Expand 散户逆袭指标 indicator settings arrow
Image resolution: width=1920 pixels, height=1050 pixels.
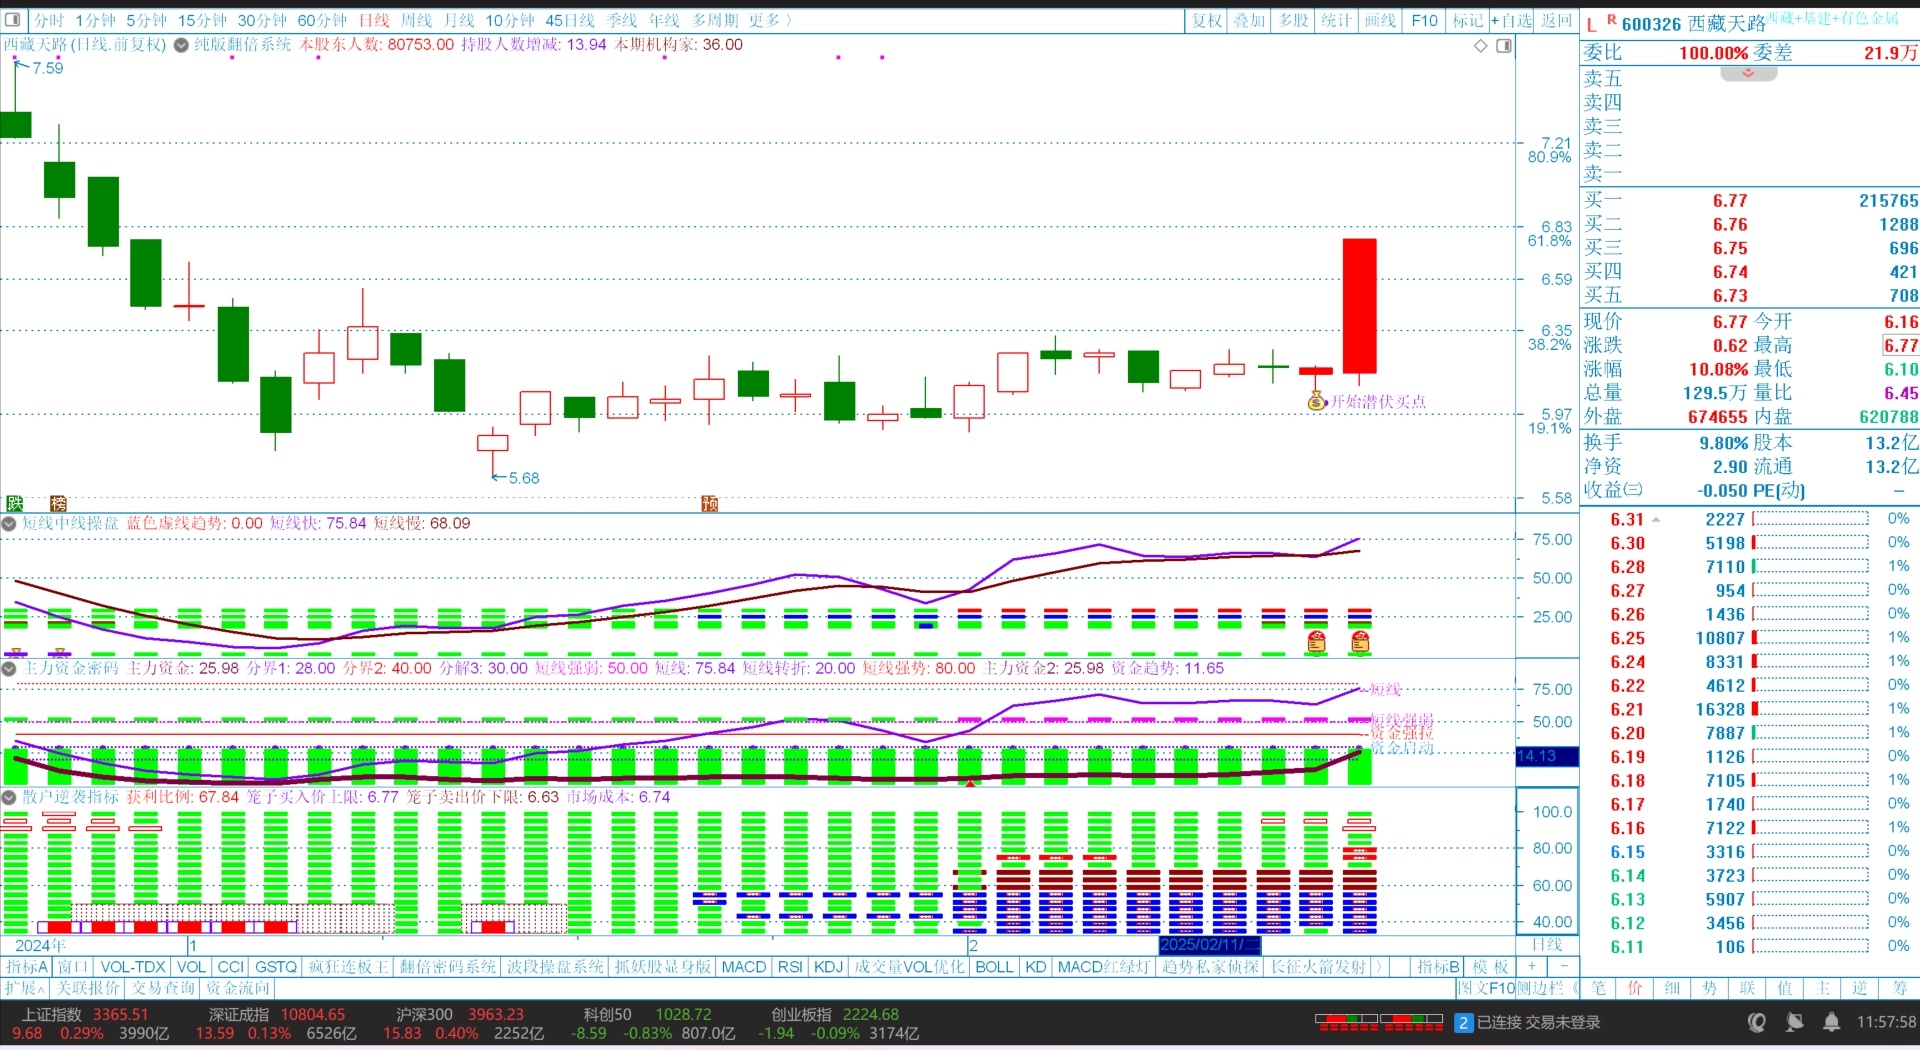pos(9,797)
